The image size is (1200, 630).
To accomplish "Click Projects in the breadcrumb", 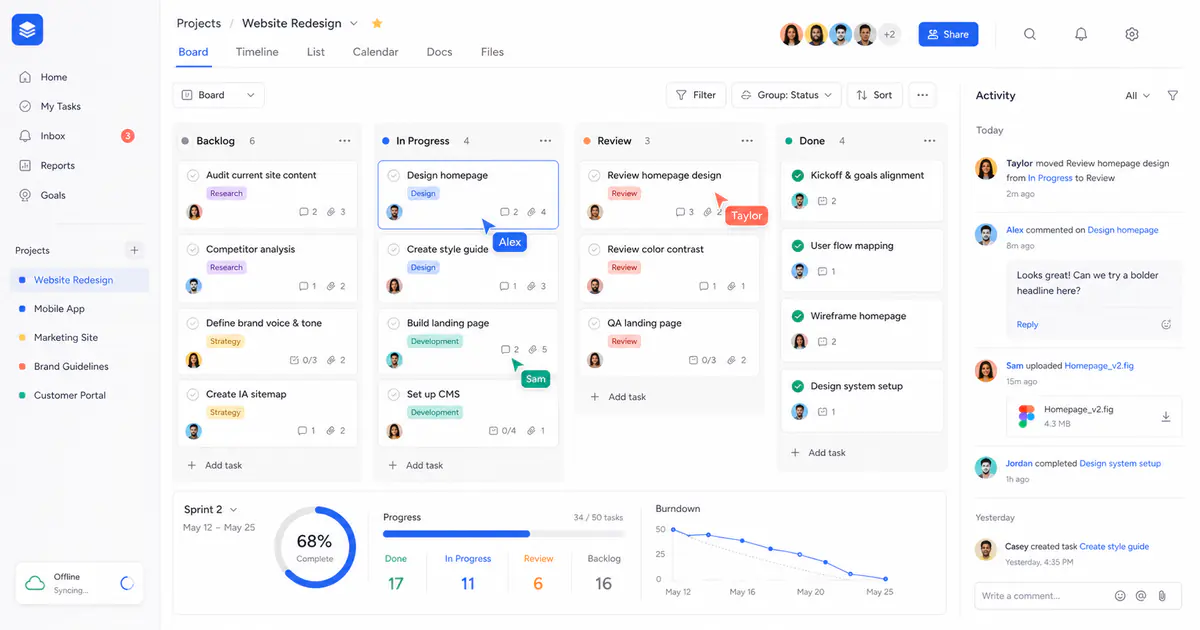I will click(198, 23).
